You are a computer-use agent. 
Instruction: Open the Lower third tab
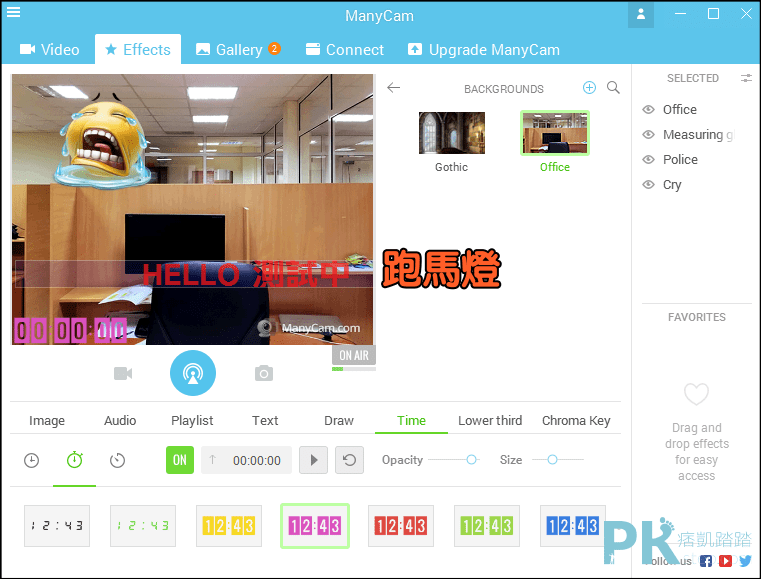490,420
